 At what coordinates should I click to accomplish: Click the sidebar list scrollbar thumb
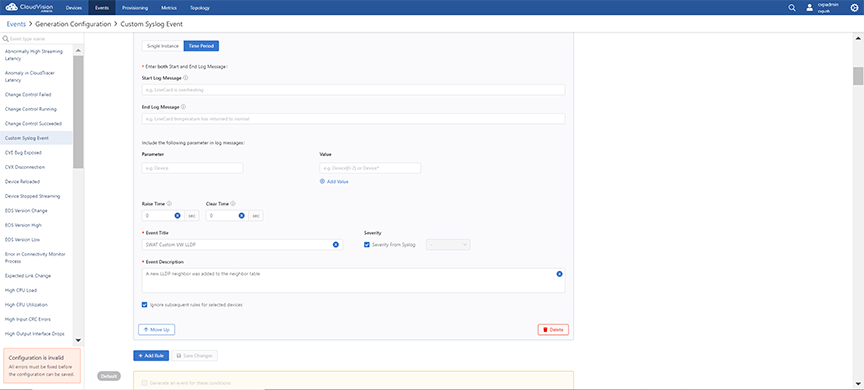point(78,111)
